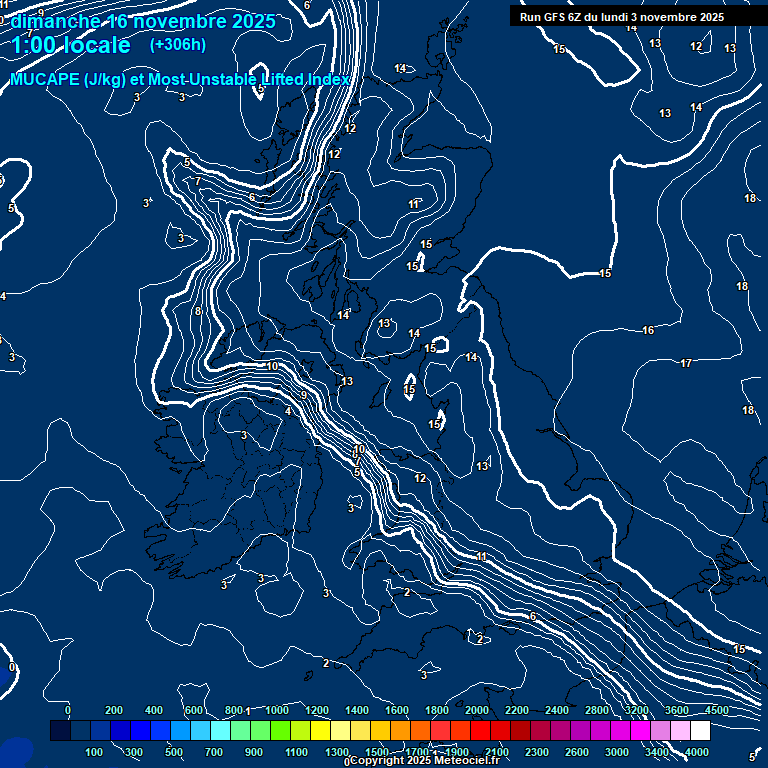Viewport: 768px width, 768px height.
Task: Click the contour value '17' on the map
Action: coord(686,363)
